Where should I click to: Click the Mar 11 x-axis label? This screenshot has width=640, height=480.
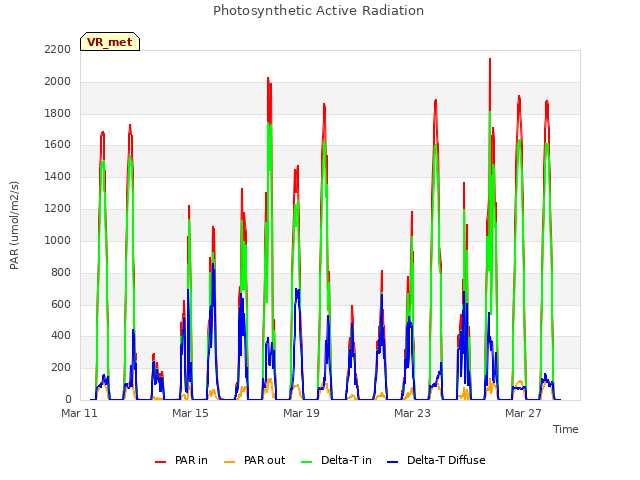(x=80, y=413)
